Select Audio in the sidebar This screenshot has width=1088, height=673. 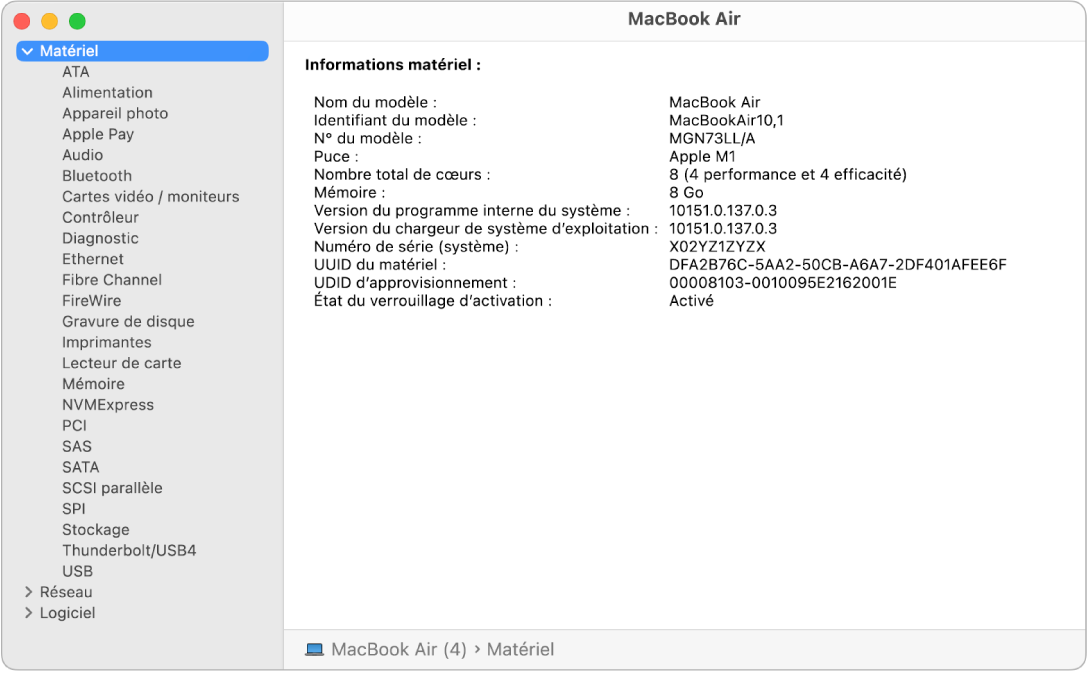click(83, 155)
